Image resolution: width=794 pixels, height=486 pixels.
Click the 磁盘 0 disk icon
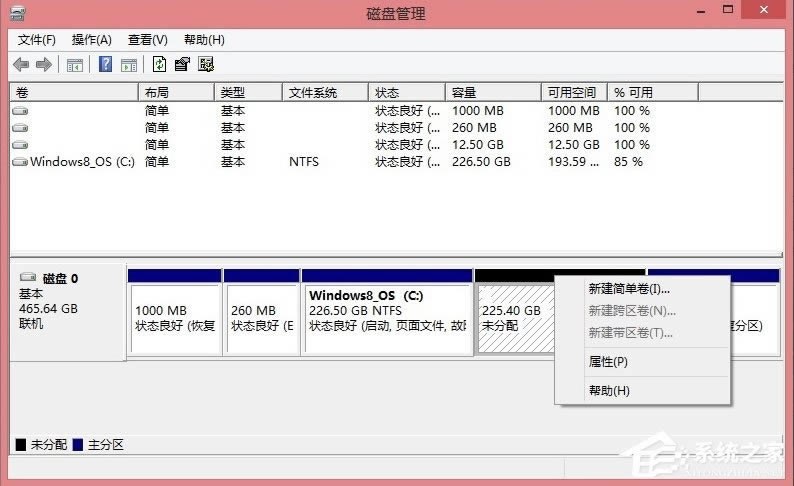point(28,277)
